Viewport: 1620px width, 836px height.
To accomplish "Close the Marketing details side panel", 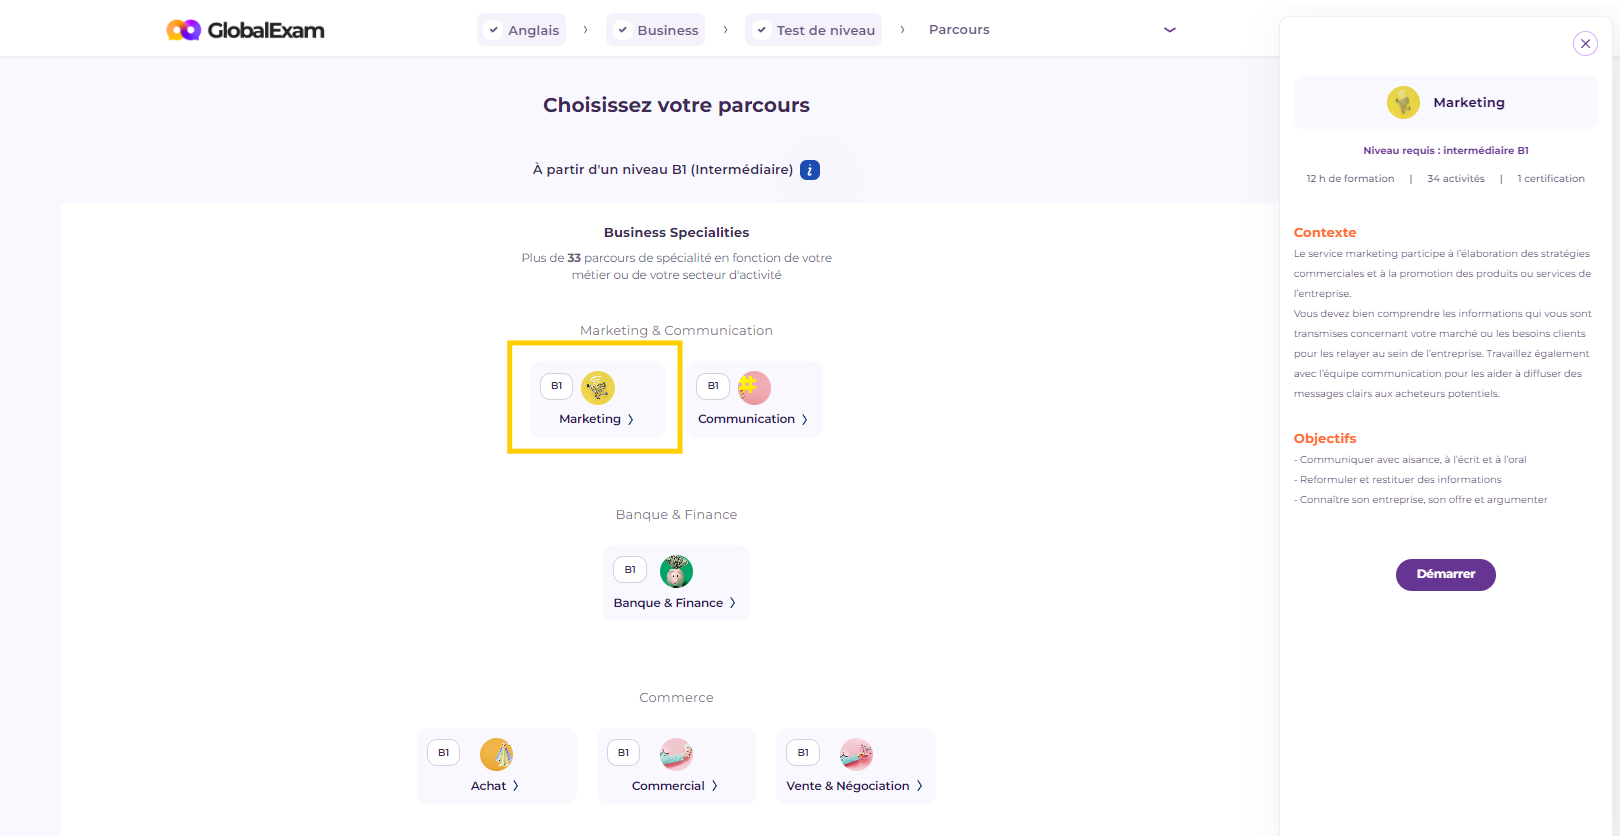I will click(x=1585, y=43).
